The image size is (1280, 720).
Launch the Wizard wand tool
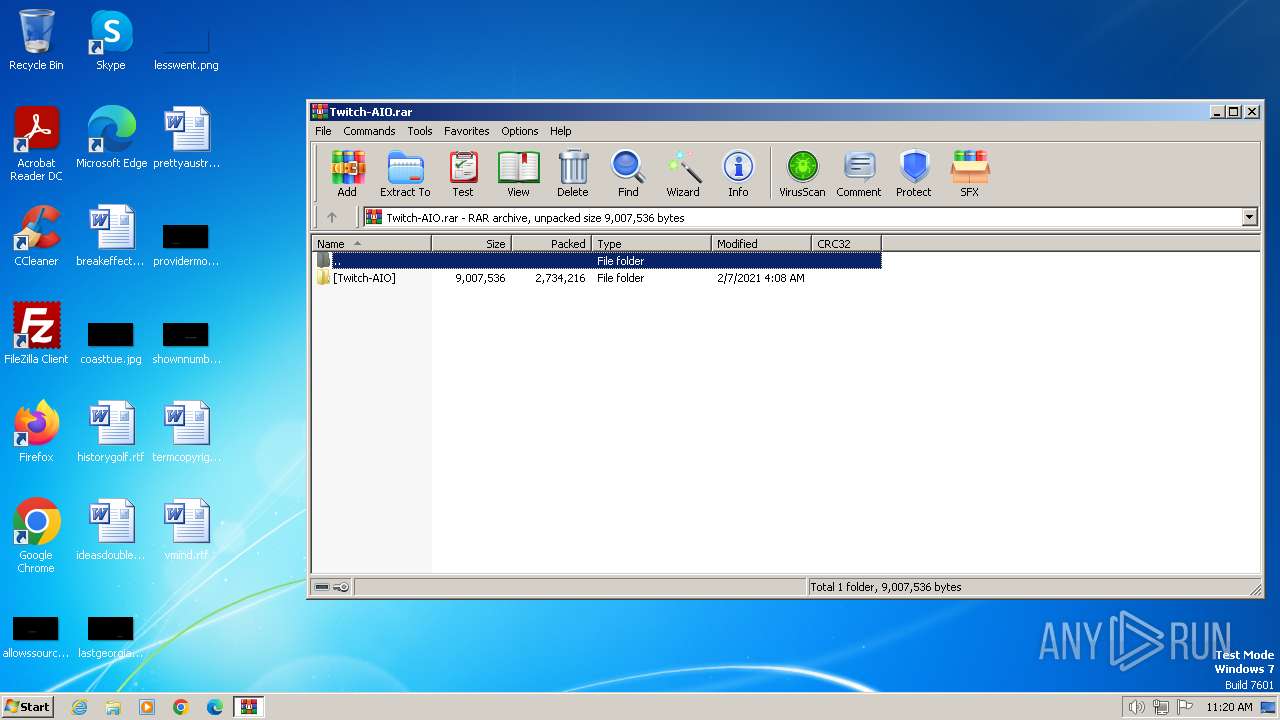683,174
